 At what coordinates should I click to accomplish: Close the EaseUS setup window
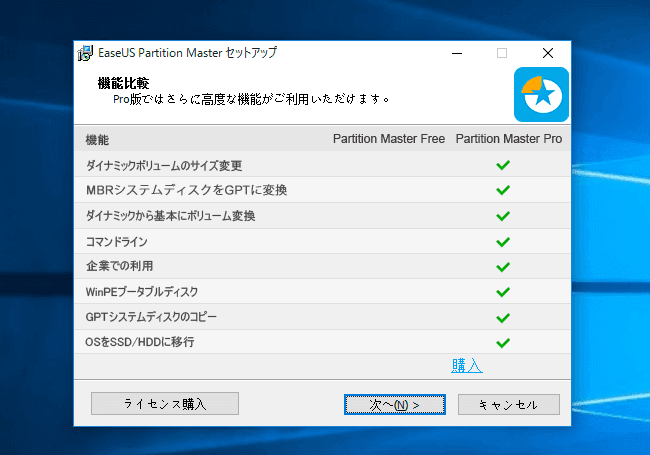[548, 53]
